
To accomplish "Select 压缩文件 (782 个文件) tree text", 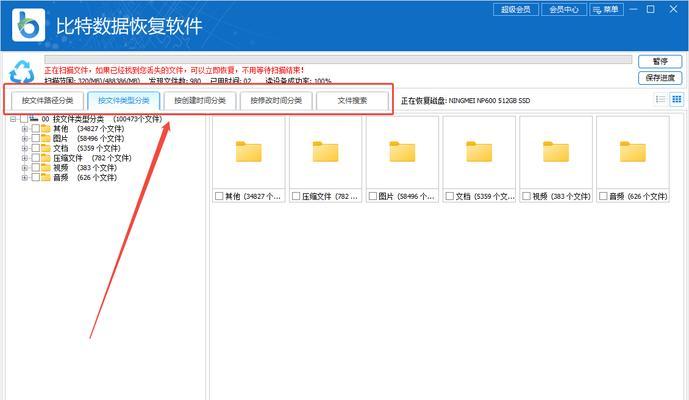I will (92, 158).
